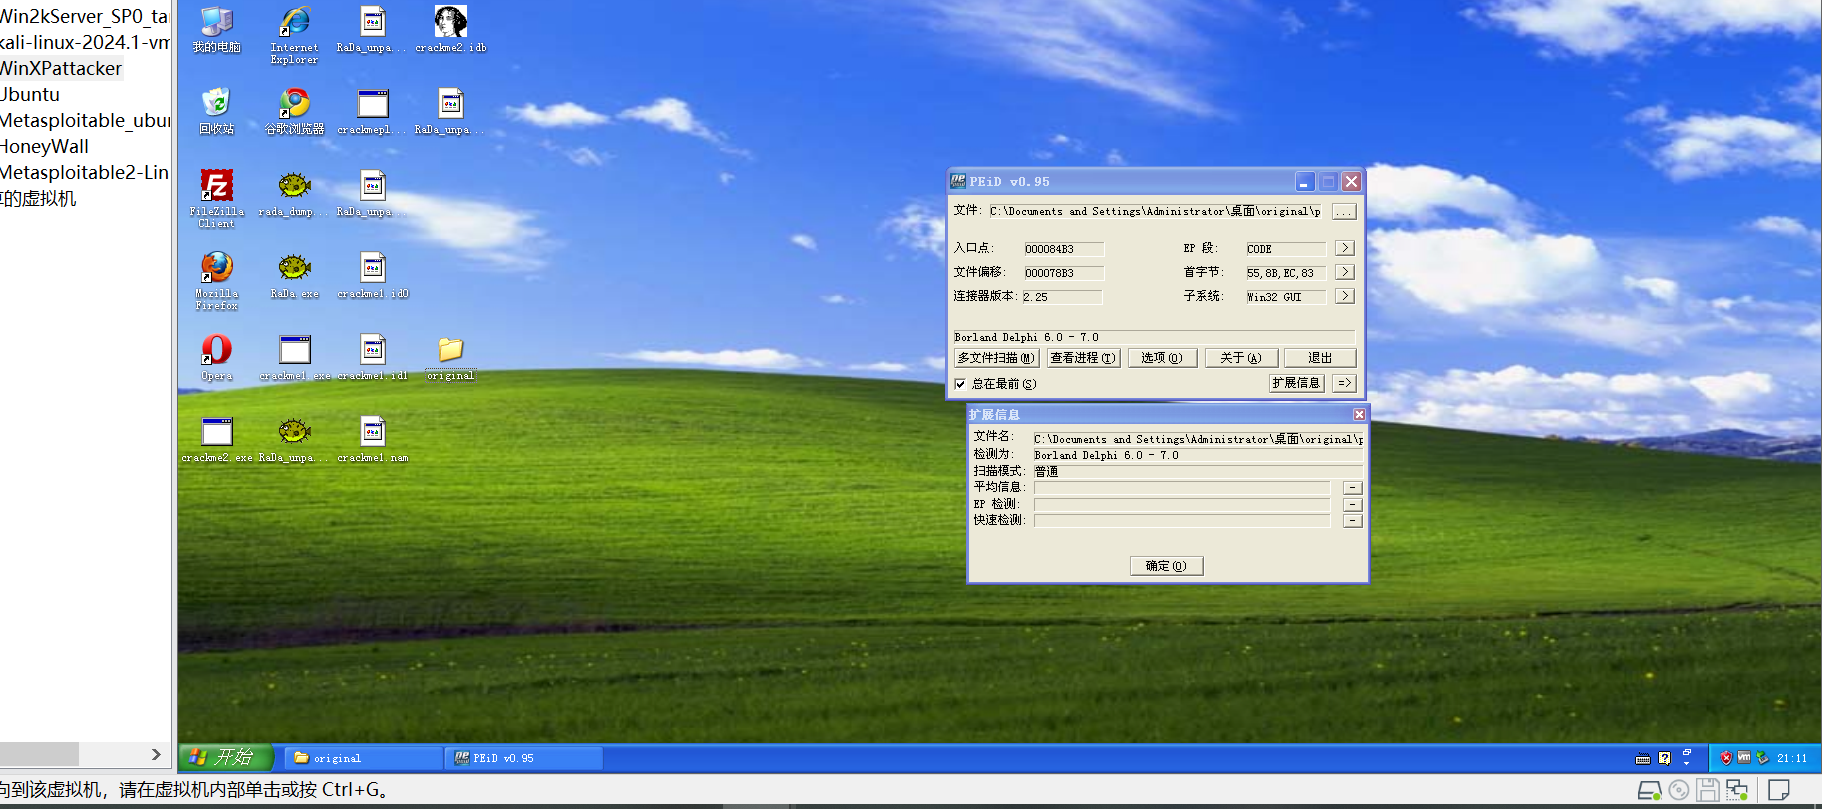Switch to the 'original' taskbar window item
Image resolution: width=1822 pixels, height=809 pixels.
[x=362, y=758]
